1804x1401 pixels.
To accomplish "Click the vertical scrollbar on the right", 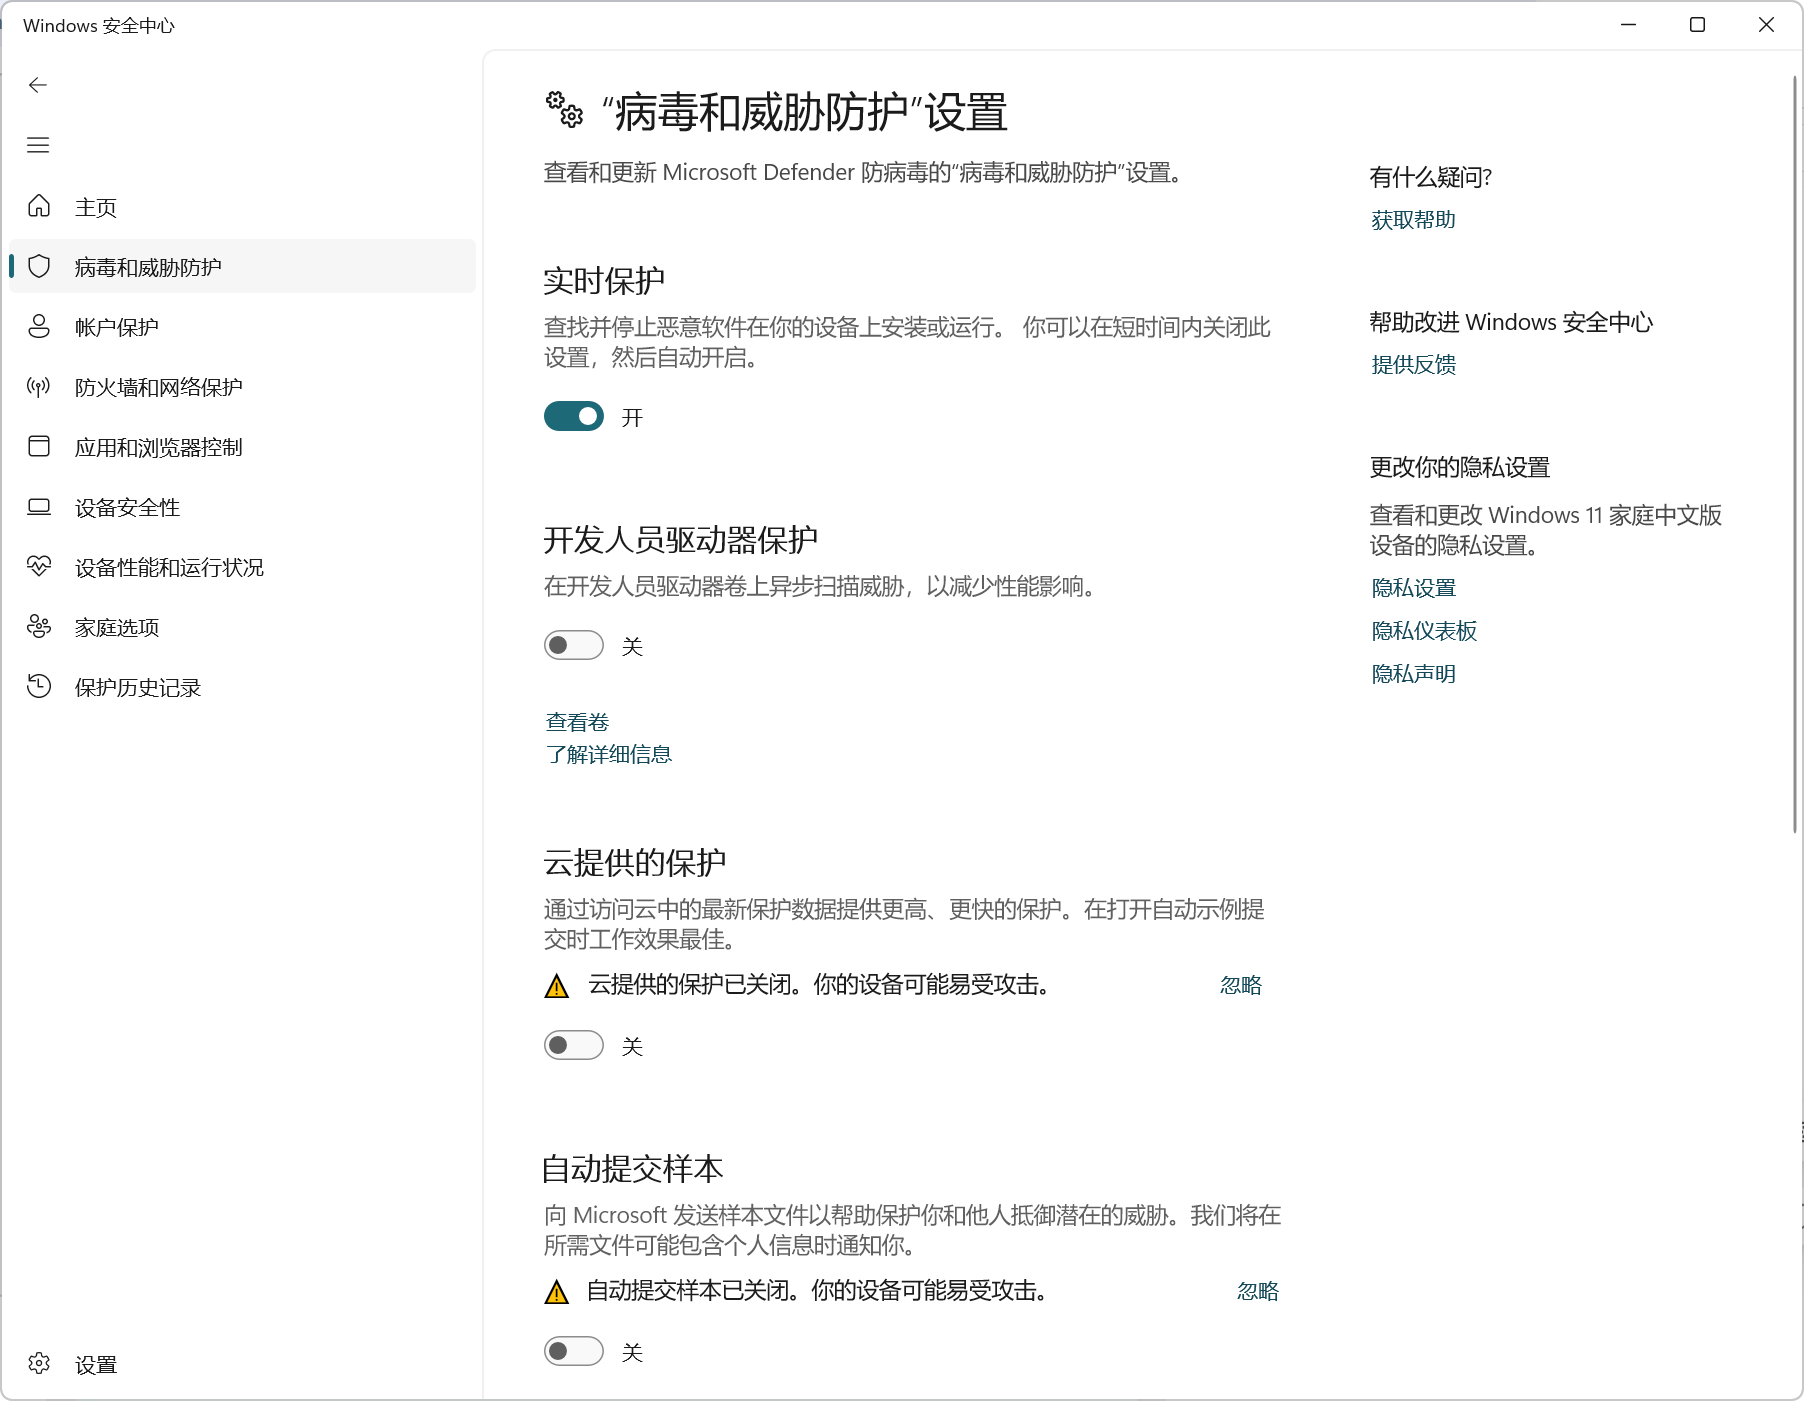I will [1794, 455].
